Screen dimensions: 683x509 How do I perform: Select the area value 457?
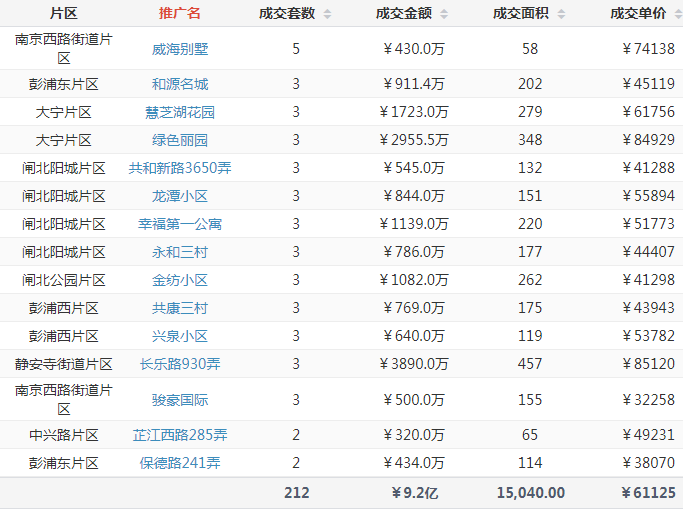[530, 364]
